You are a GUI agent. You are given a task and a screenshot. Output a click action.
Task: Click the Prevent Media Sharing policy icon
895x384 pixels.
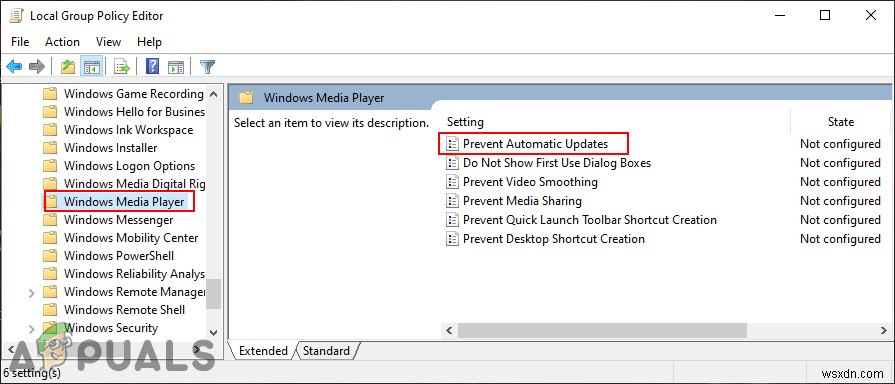[x=453, y=201]
